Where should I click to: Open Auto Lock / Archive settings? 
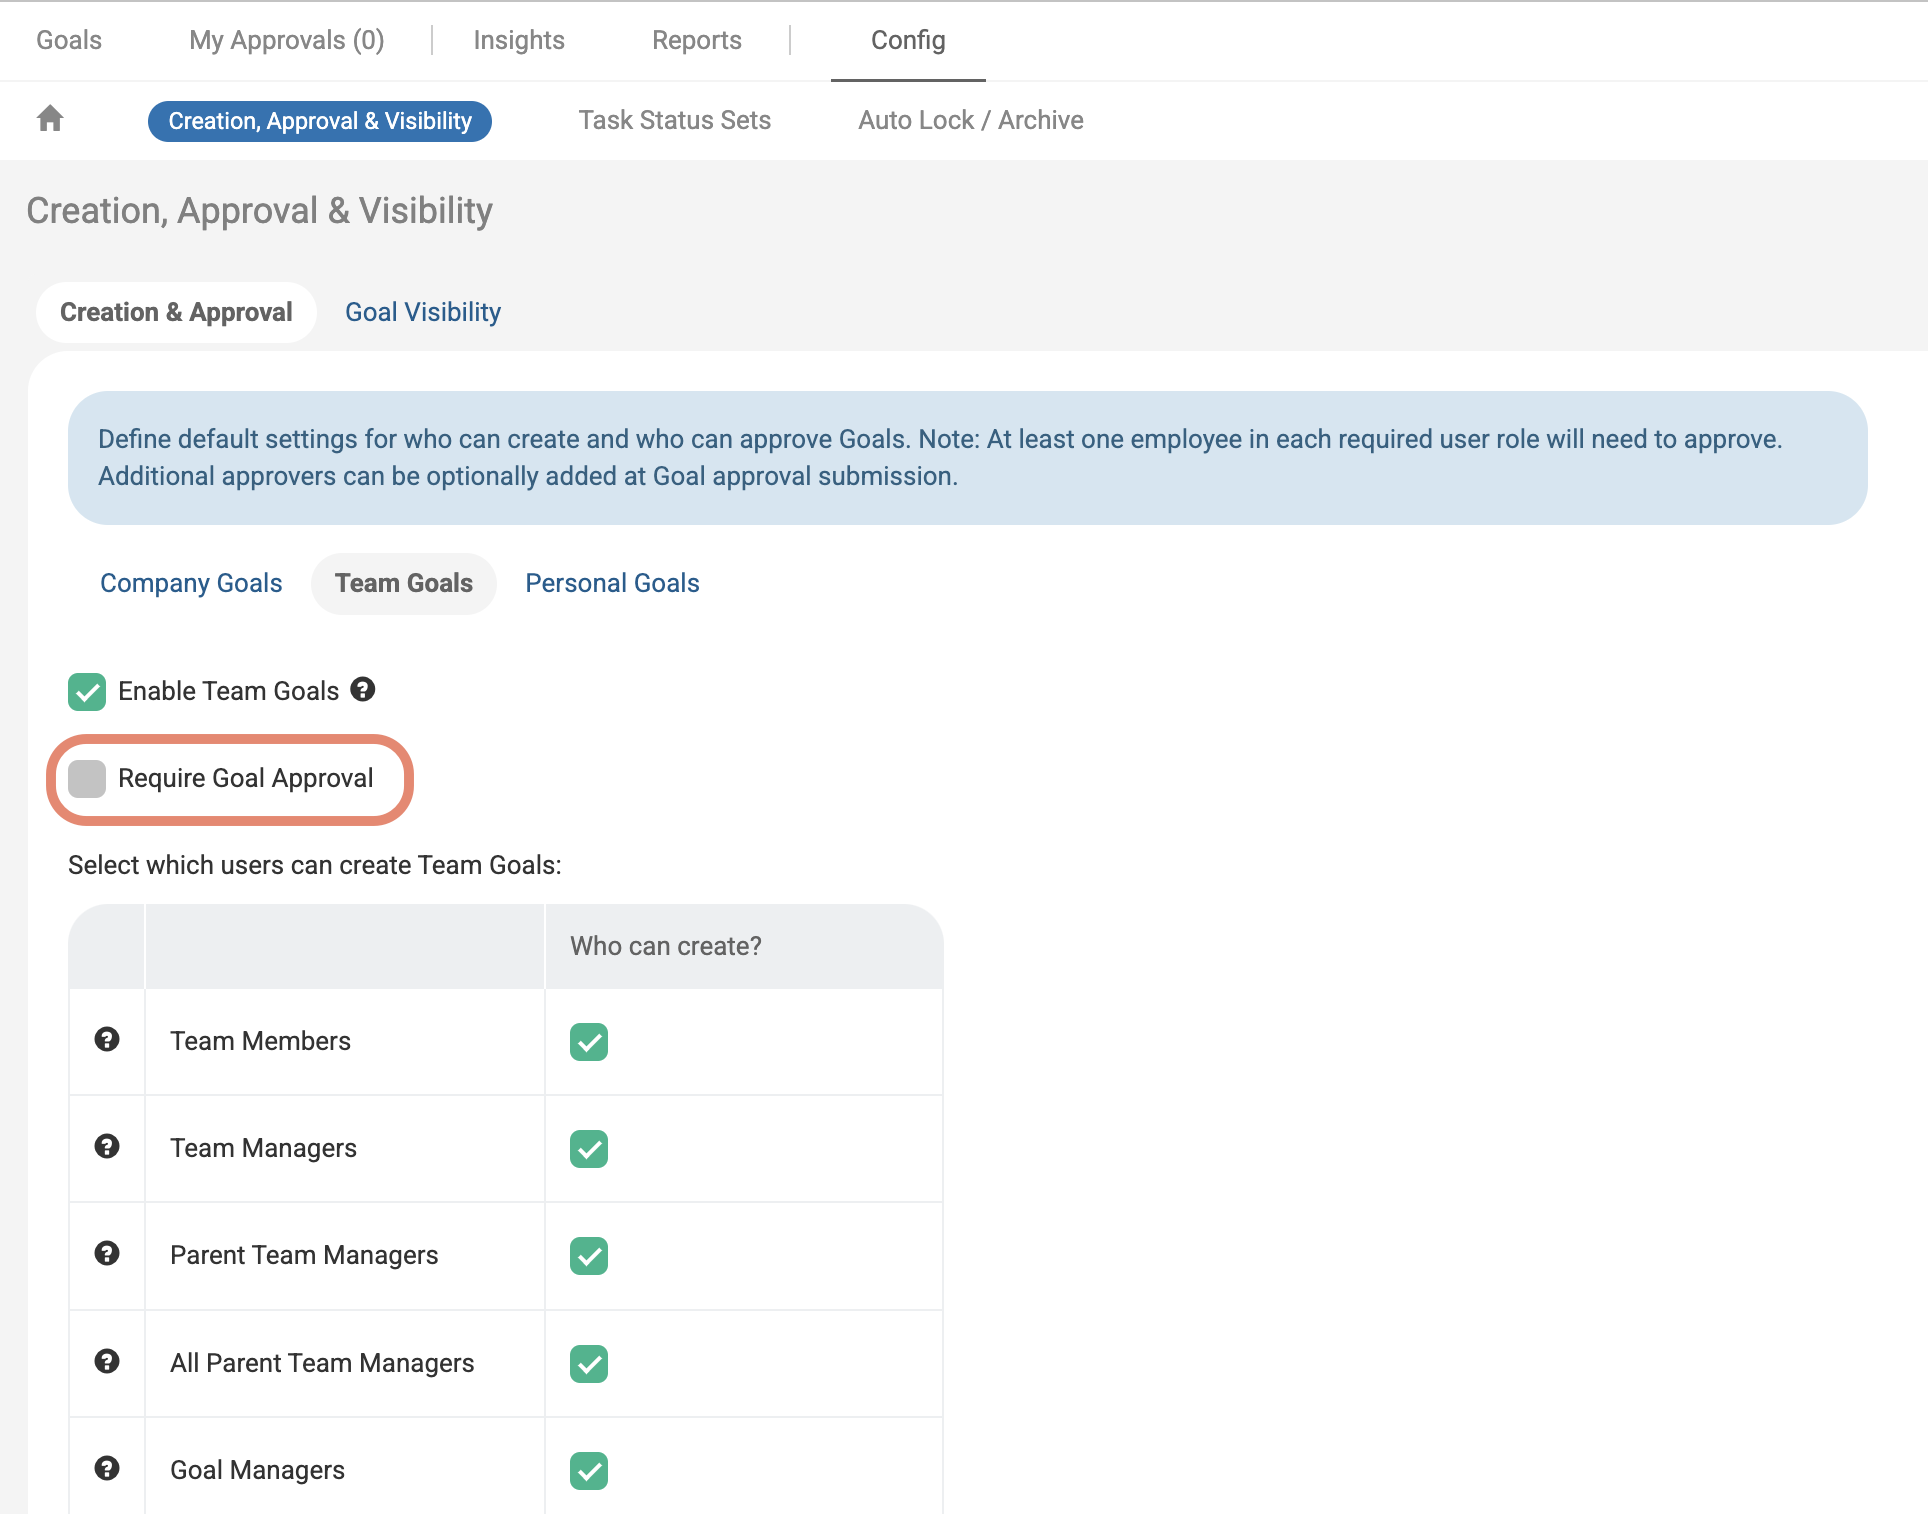pos(970,120)
